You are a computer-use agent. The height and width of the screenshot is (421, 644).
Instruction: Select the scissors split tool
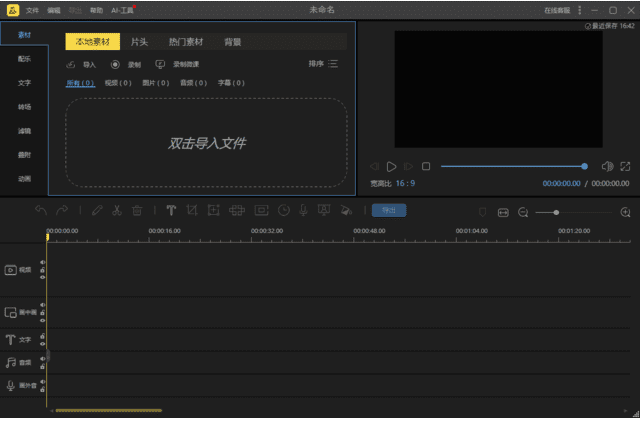[x=117, y=211]
